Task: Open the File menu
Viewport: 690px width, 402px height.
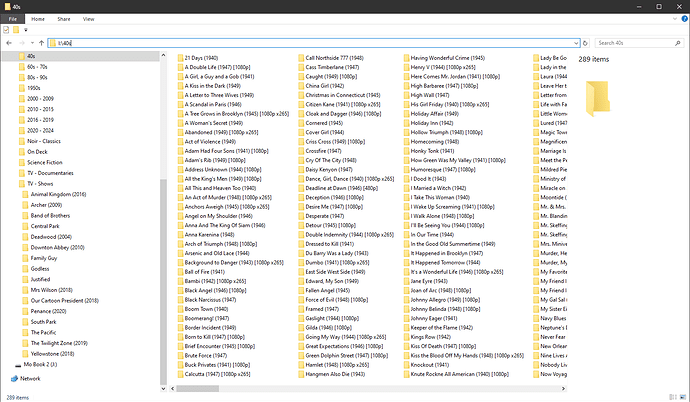Action: click(x=13, y=19)
